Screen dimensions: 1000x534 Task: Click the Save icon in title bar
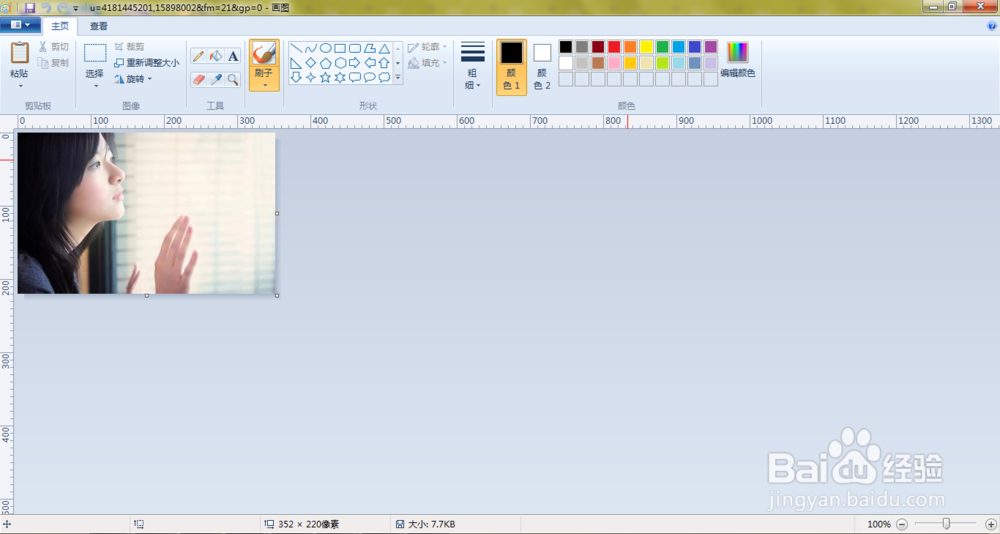click(30, 8)
